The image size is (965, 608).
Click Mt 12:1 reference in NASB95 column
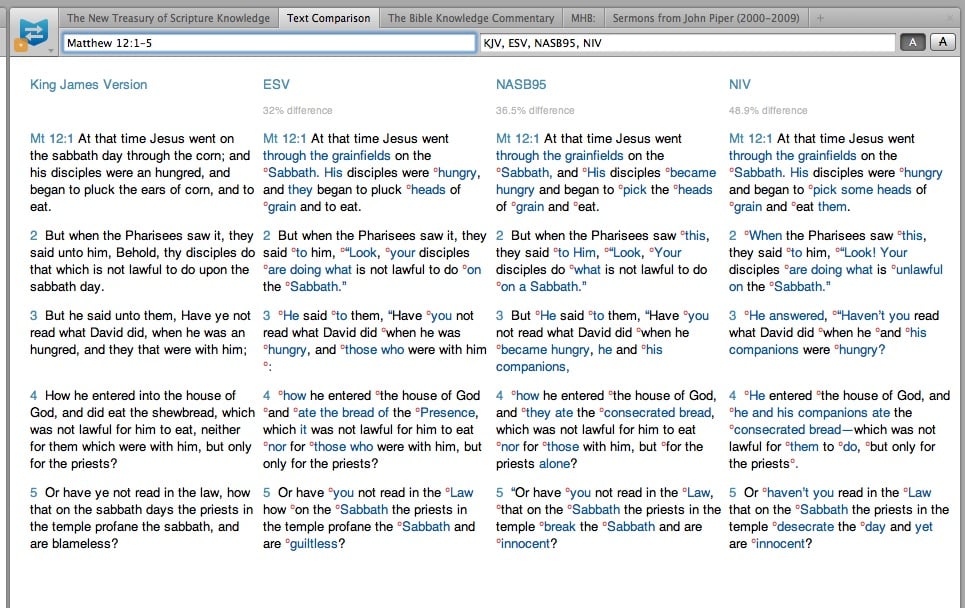tap(518, 138)
